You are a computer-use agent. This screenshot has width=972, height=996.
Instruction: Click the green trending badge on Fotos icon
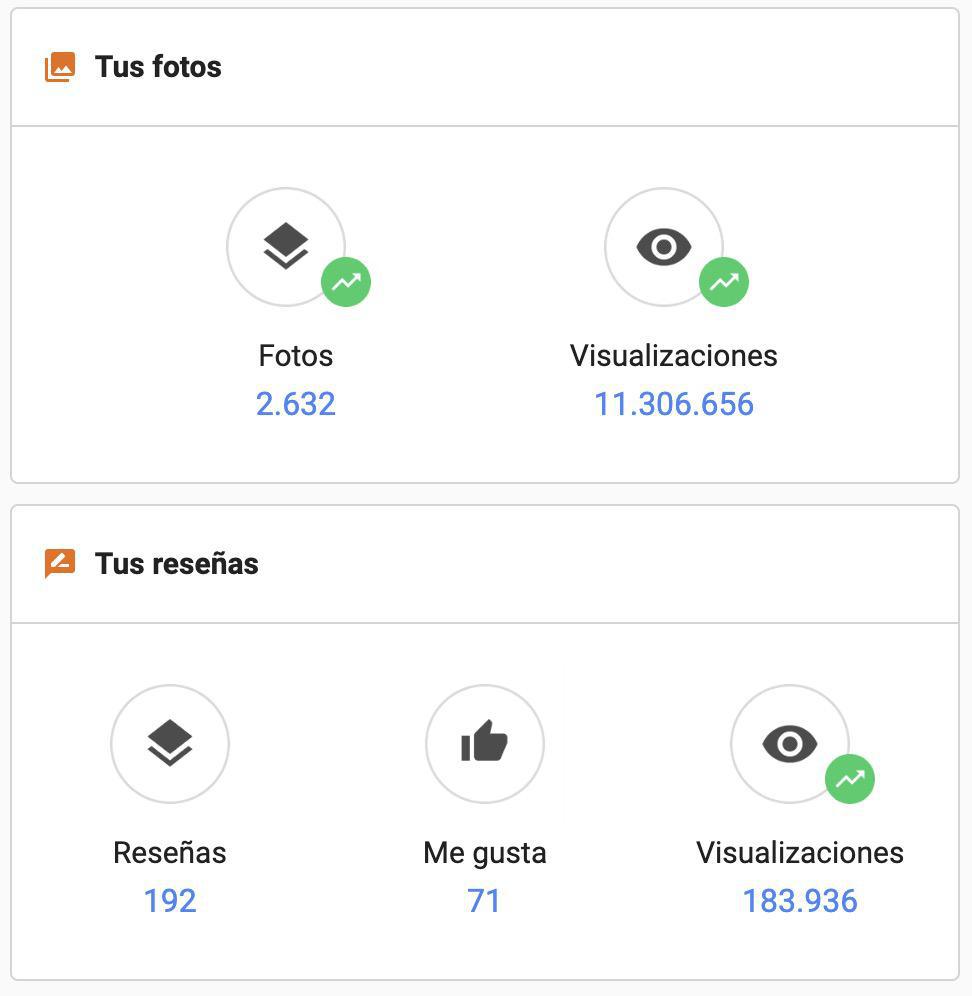pyautogui.click(x=346, y=282)
